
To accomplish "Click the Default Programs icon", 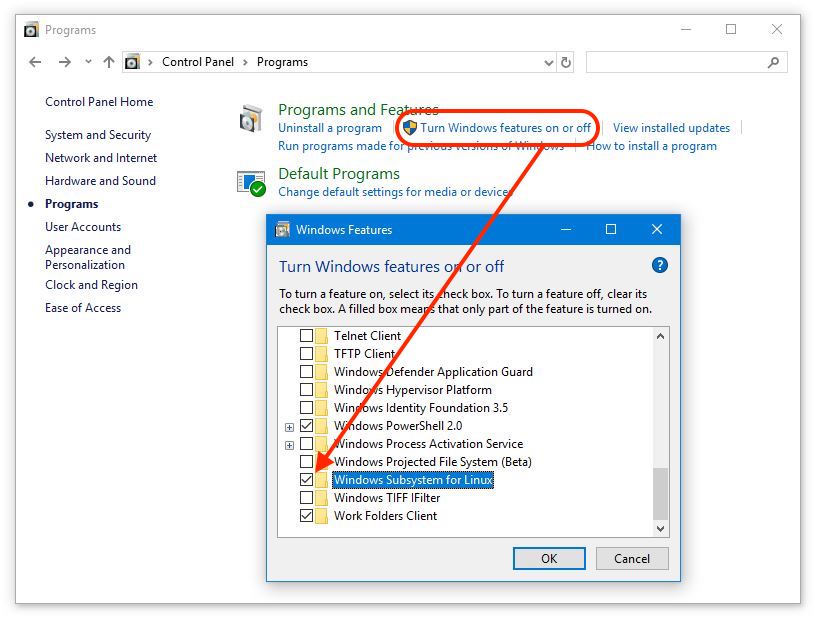I will [252, 183].
